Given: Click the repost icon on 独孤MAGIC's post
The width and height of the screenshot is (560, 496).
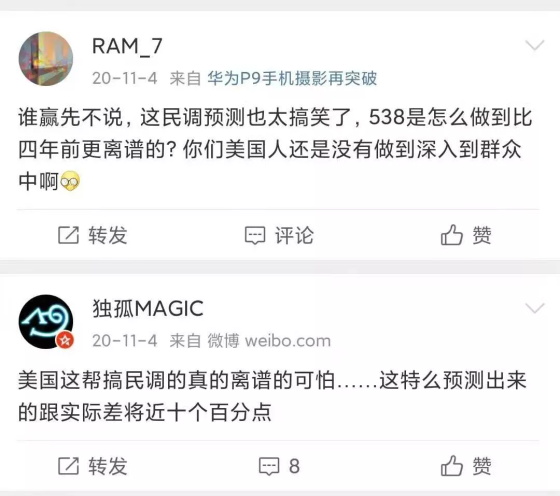Looking at the screenshot, I should coord(68,466).
